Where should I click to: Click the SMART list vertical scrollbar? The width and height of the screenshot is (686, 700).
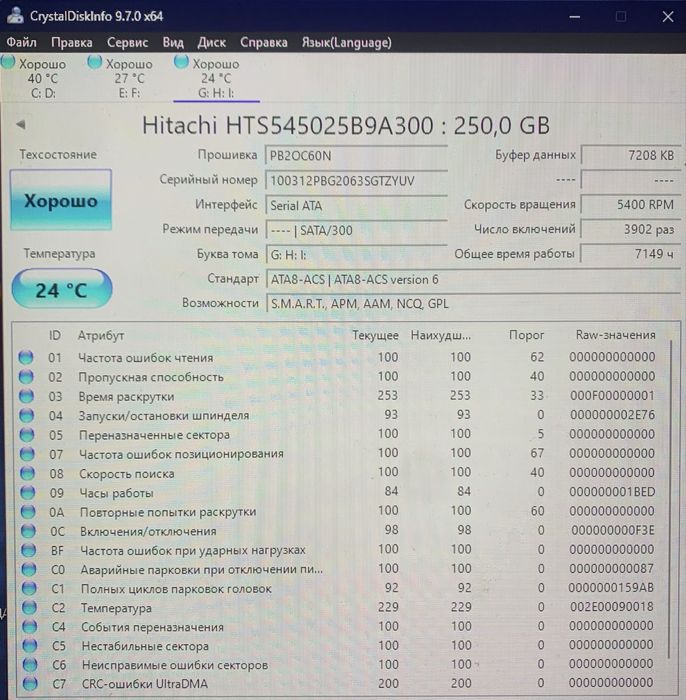point(670,500)
